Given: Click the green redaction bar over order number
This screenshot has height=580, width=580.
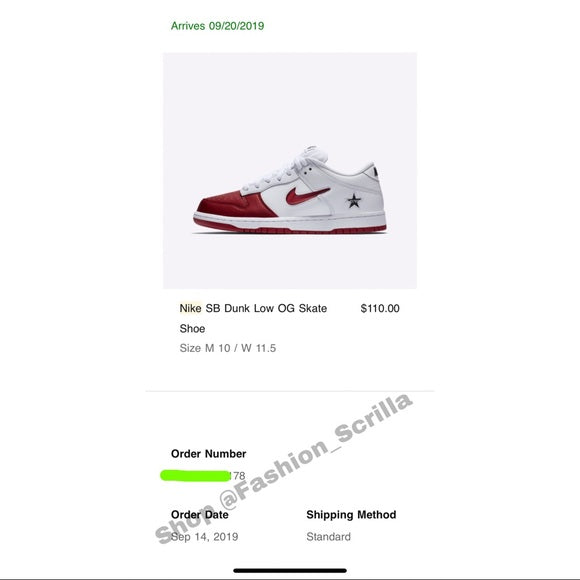Looking at the screenshot, I should [195, 476].
